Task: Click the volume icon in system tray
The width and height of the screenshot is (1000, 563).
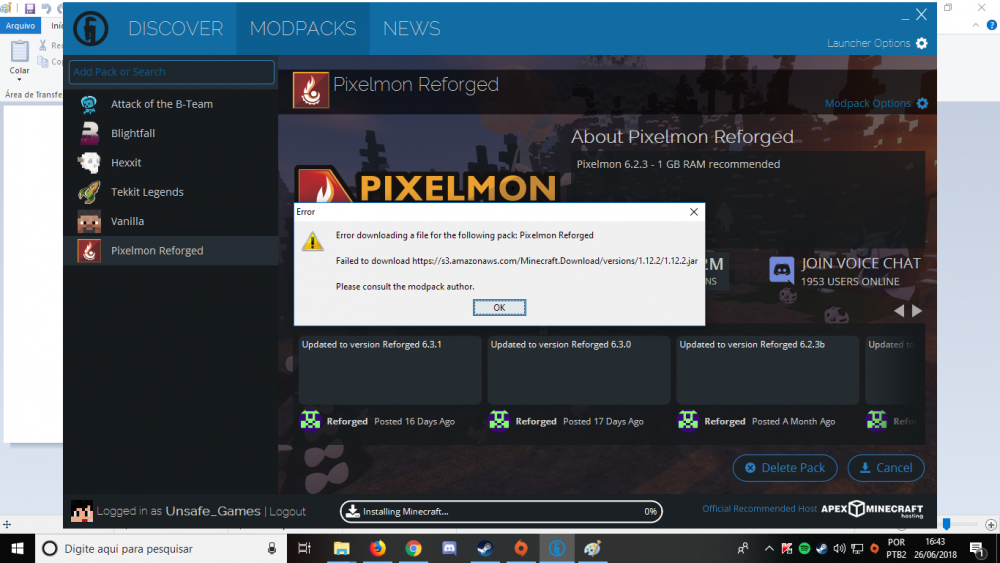Action: point(839,549)
